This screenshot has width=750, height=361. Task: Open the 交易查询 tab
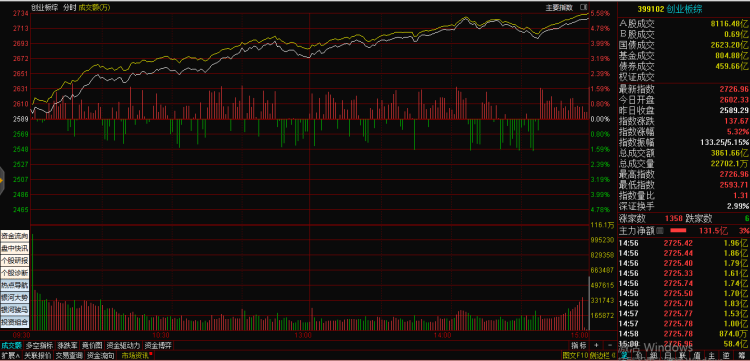pyautogui.click(x=69, y=356)
